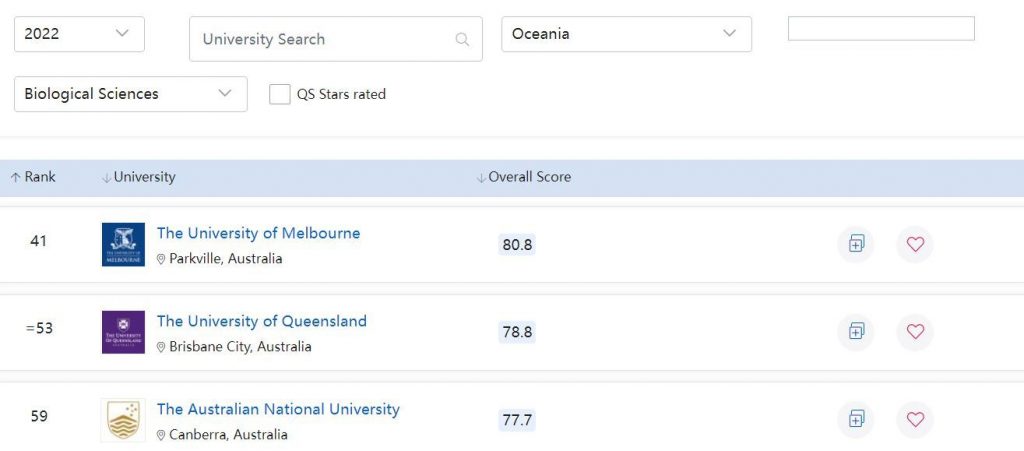Click the University Search input field

coord(320,40)
